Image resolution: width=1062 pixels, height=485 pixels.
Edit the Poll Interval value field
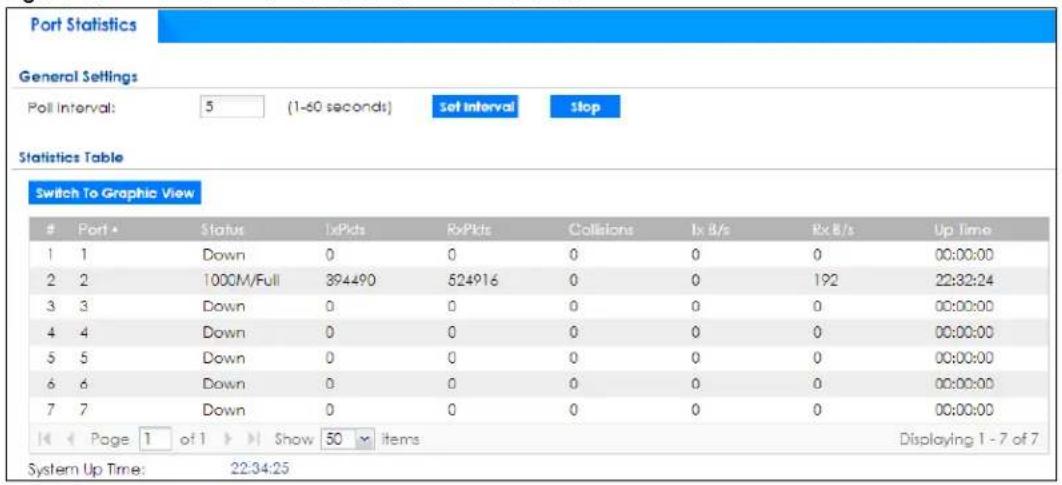tap(232, 107)
